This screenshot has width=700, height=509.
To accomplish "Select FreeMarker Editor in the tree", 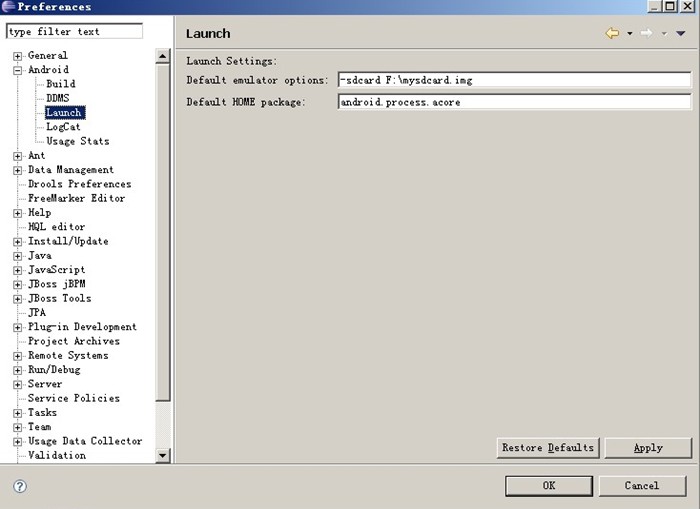I will pyautogui.click(x=76, y=198).
